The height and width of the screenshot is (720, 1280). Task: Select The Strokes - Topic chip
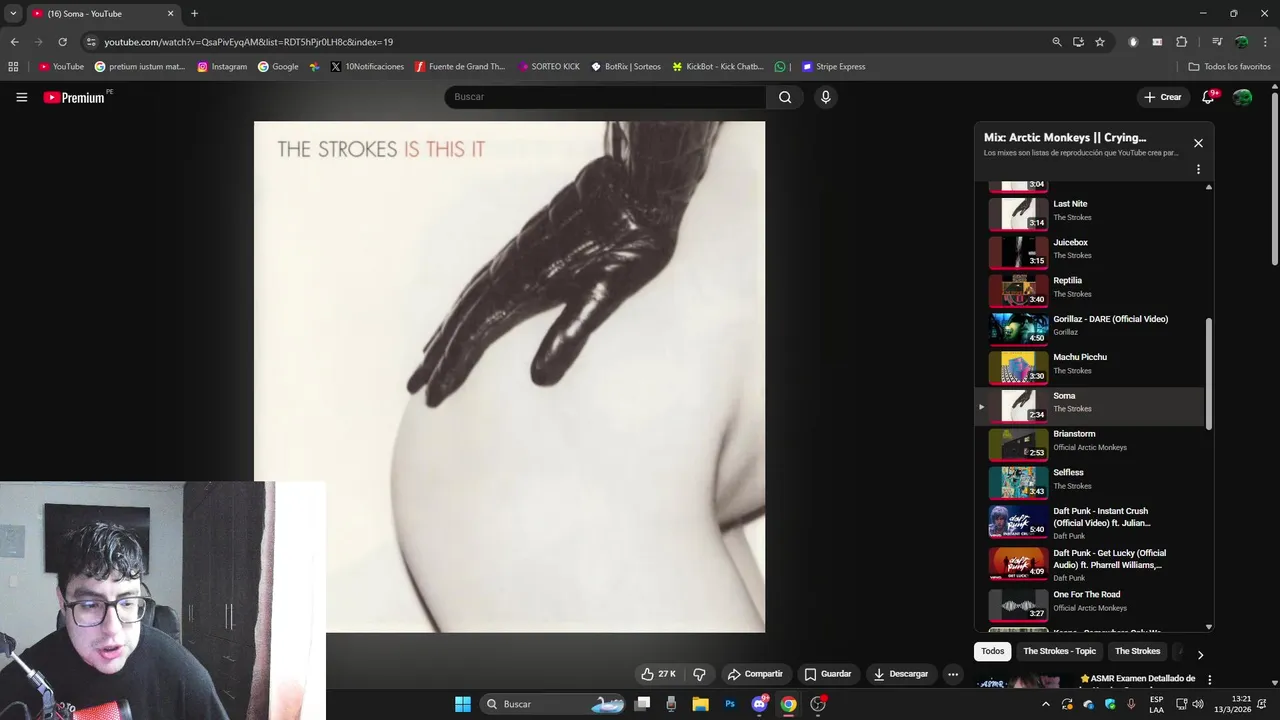[1059, 651]
